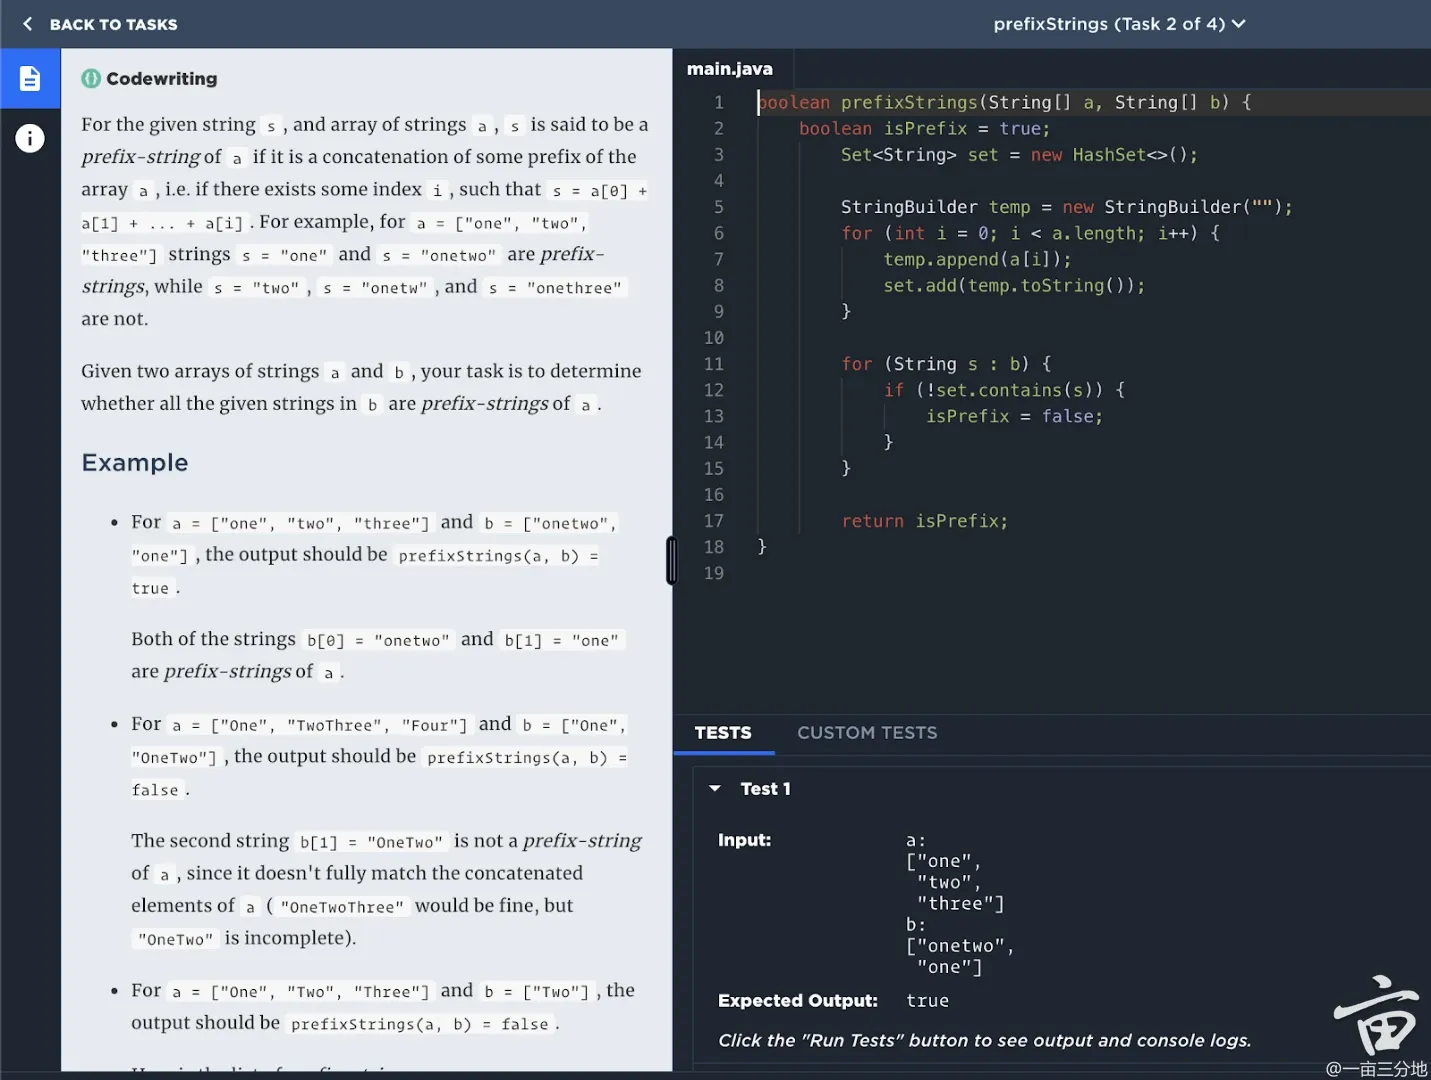Click expected output value 'true'

927,1001
